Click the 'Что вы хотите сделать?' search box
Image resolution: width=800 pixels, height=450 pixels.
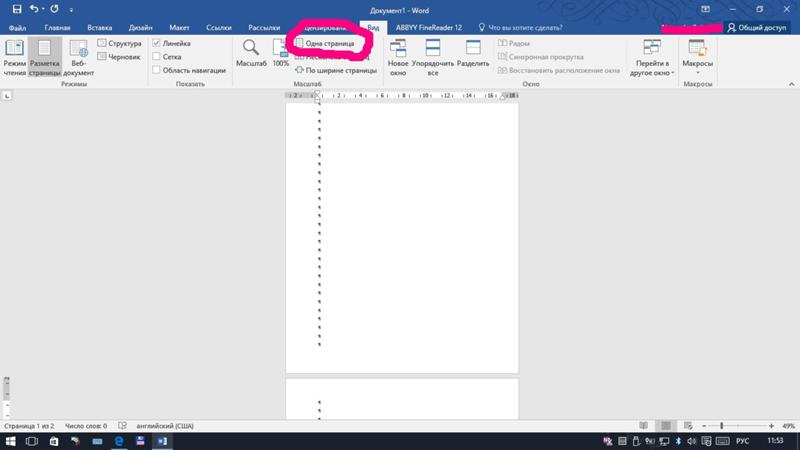pos(520,28)
